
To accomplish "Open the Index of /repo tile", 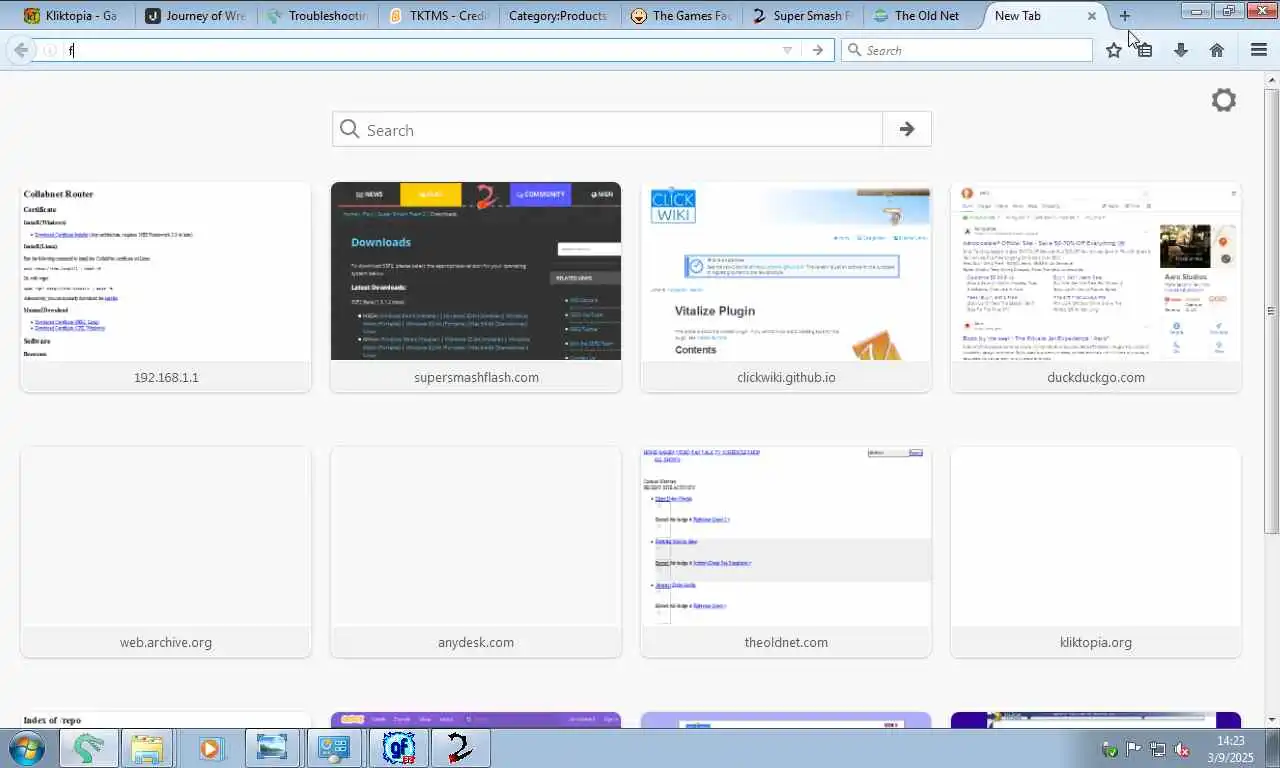I will tap(166, 720).
